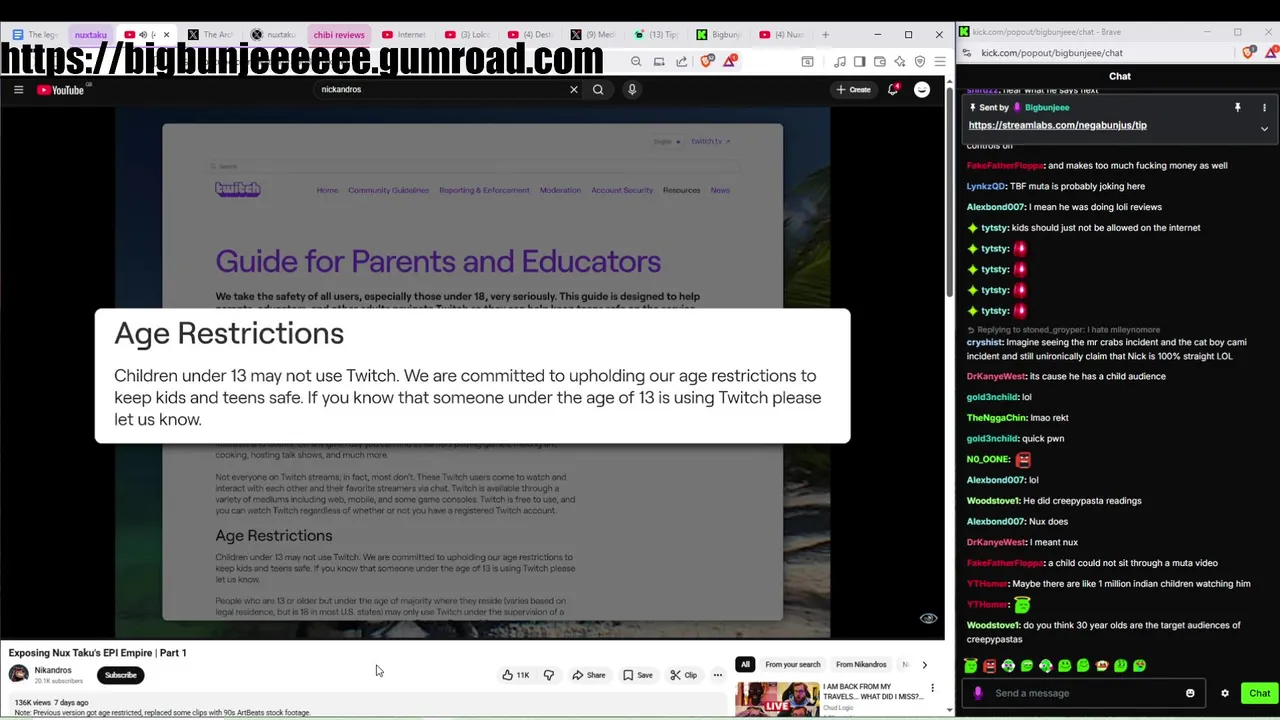The height and width of the screenshot is (720, 1280).
Task: Insert the first quick emote in row
Action: 971,666
